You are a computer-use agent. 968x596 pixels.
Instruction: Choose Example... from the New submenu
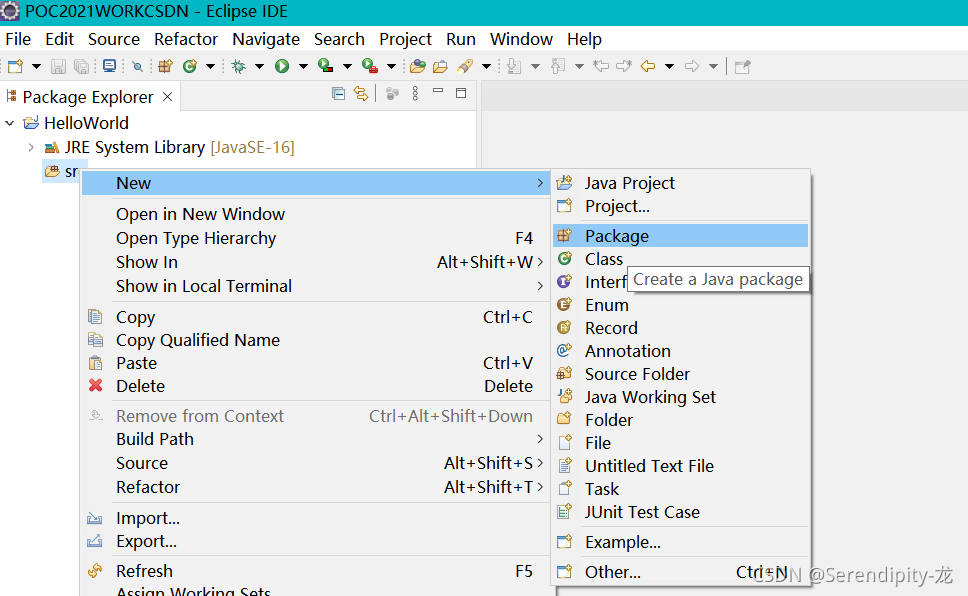tap(680, 542)
